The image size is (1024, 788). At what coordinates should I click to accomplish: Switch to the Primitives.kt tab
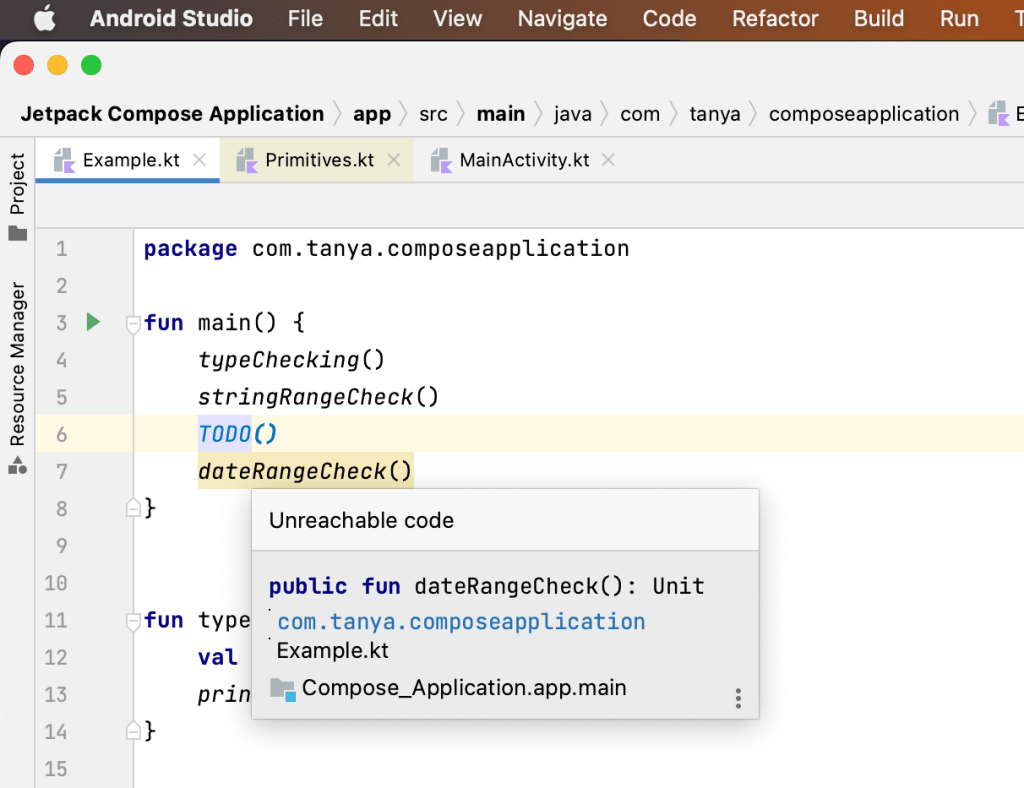pyautogui.click(x=319, y=160)
